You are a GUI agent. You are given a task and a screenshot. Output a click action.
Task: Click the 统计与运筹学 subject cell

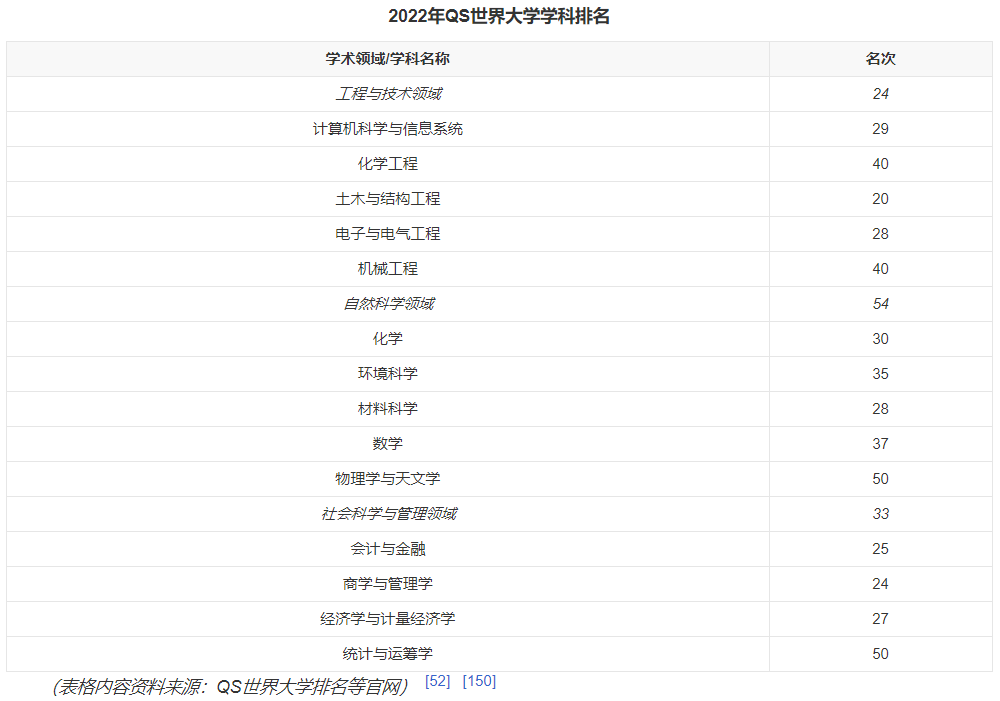point(388,654)
